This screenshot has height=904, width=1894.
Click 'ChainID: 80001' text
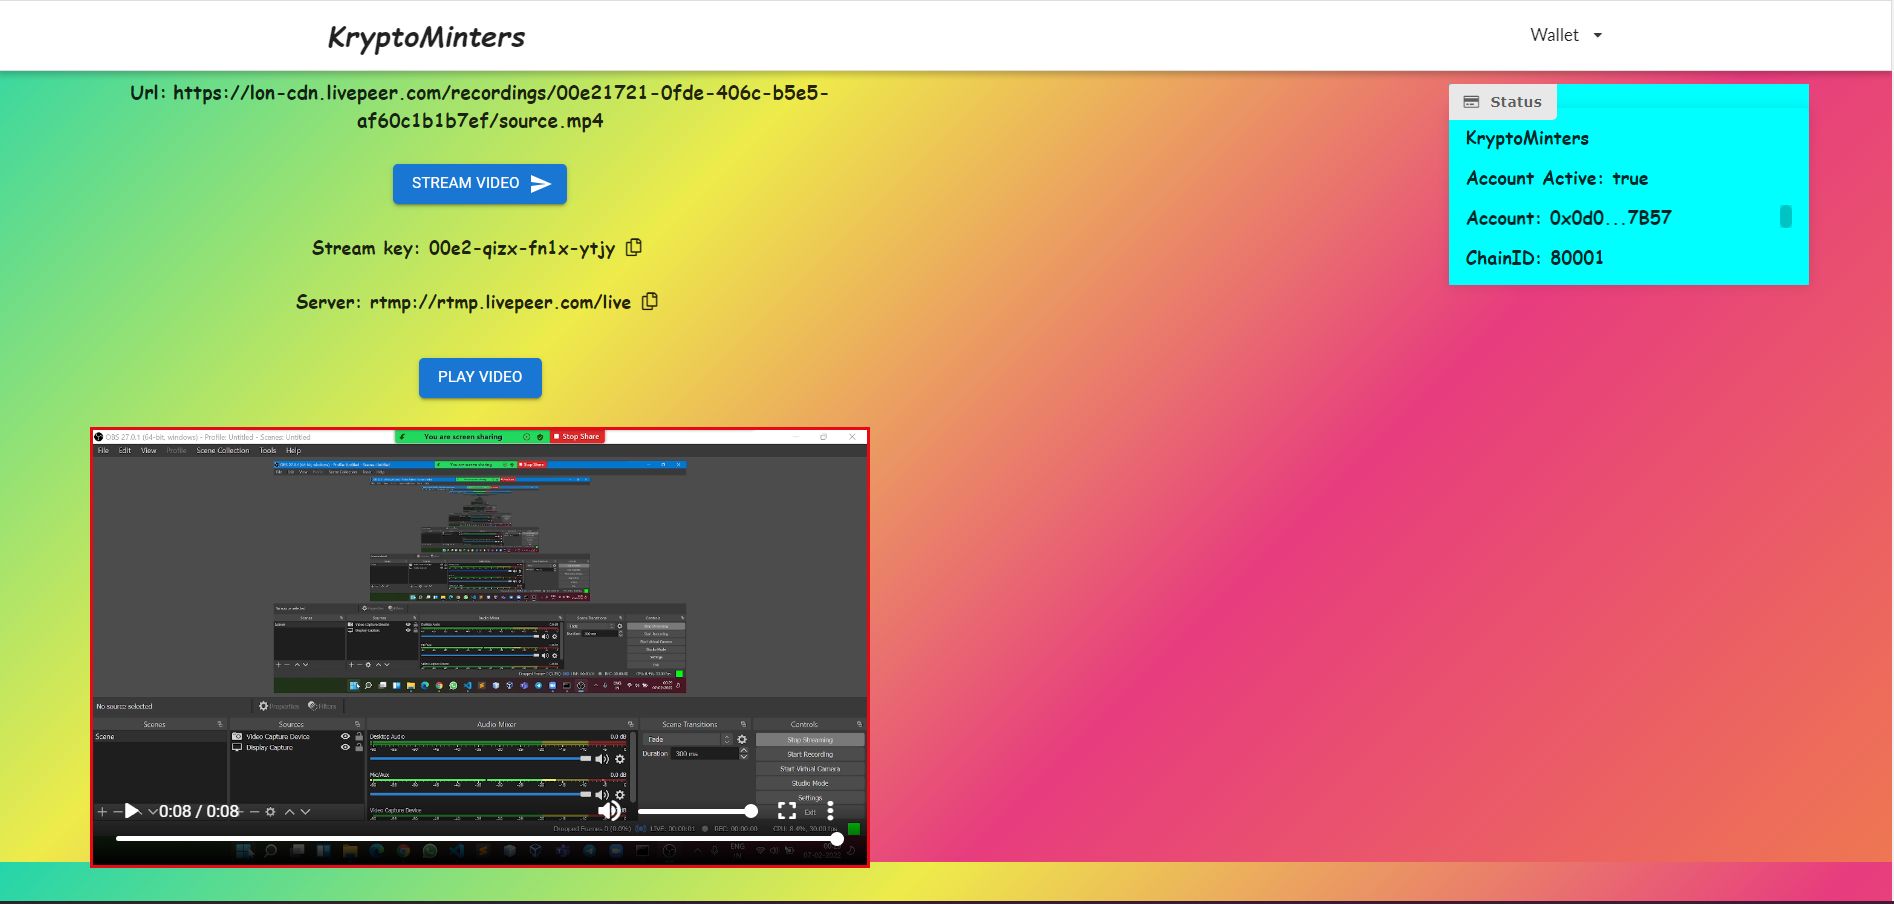1535,258
